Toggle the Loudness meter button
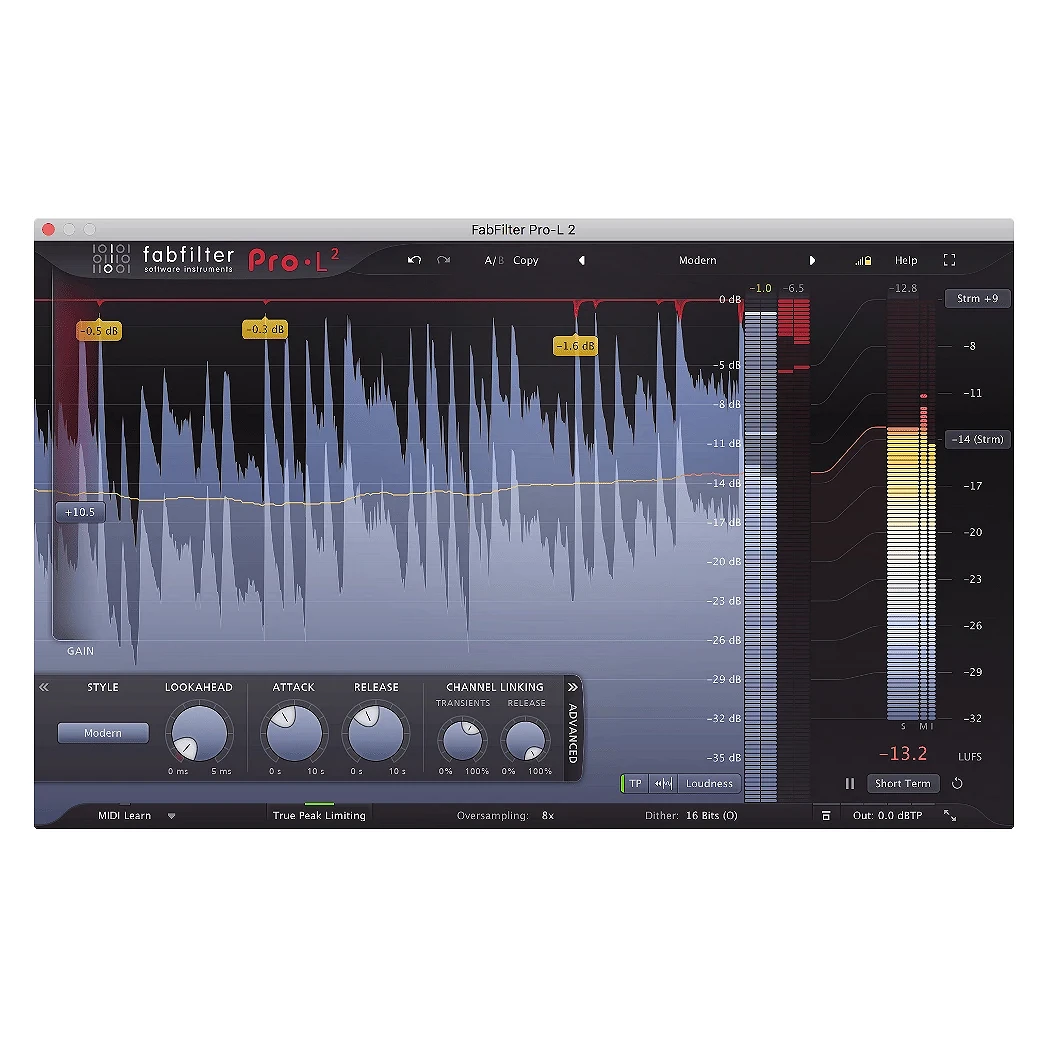The height and width of the screenshot is (1048, 1048). 709,783
